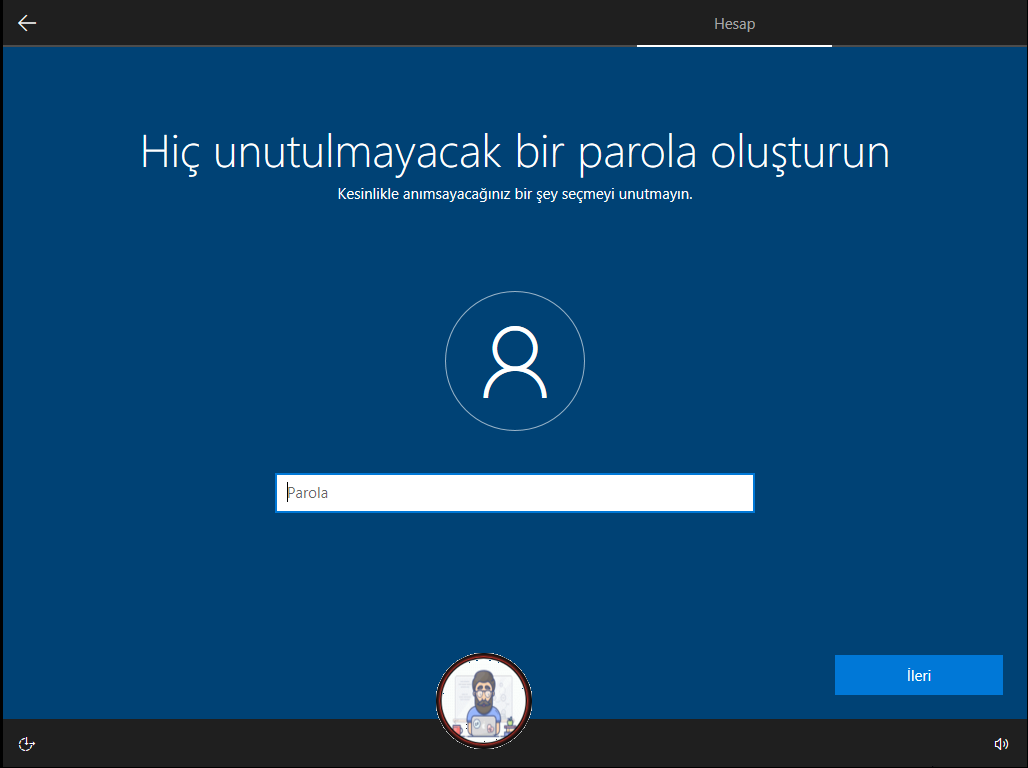The height and width of the screenshot is (768, 1028).
Task: Toggle the volume speaker icon
Action: tap(1001, 744)
